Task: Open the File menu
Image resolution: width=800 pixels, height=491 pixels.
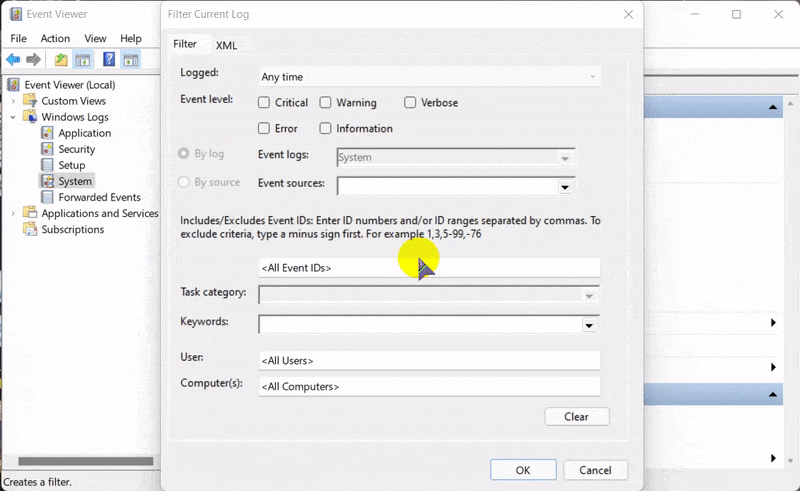Action: (18, 38)
